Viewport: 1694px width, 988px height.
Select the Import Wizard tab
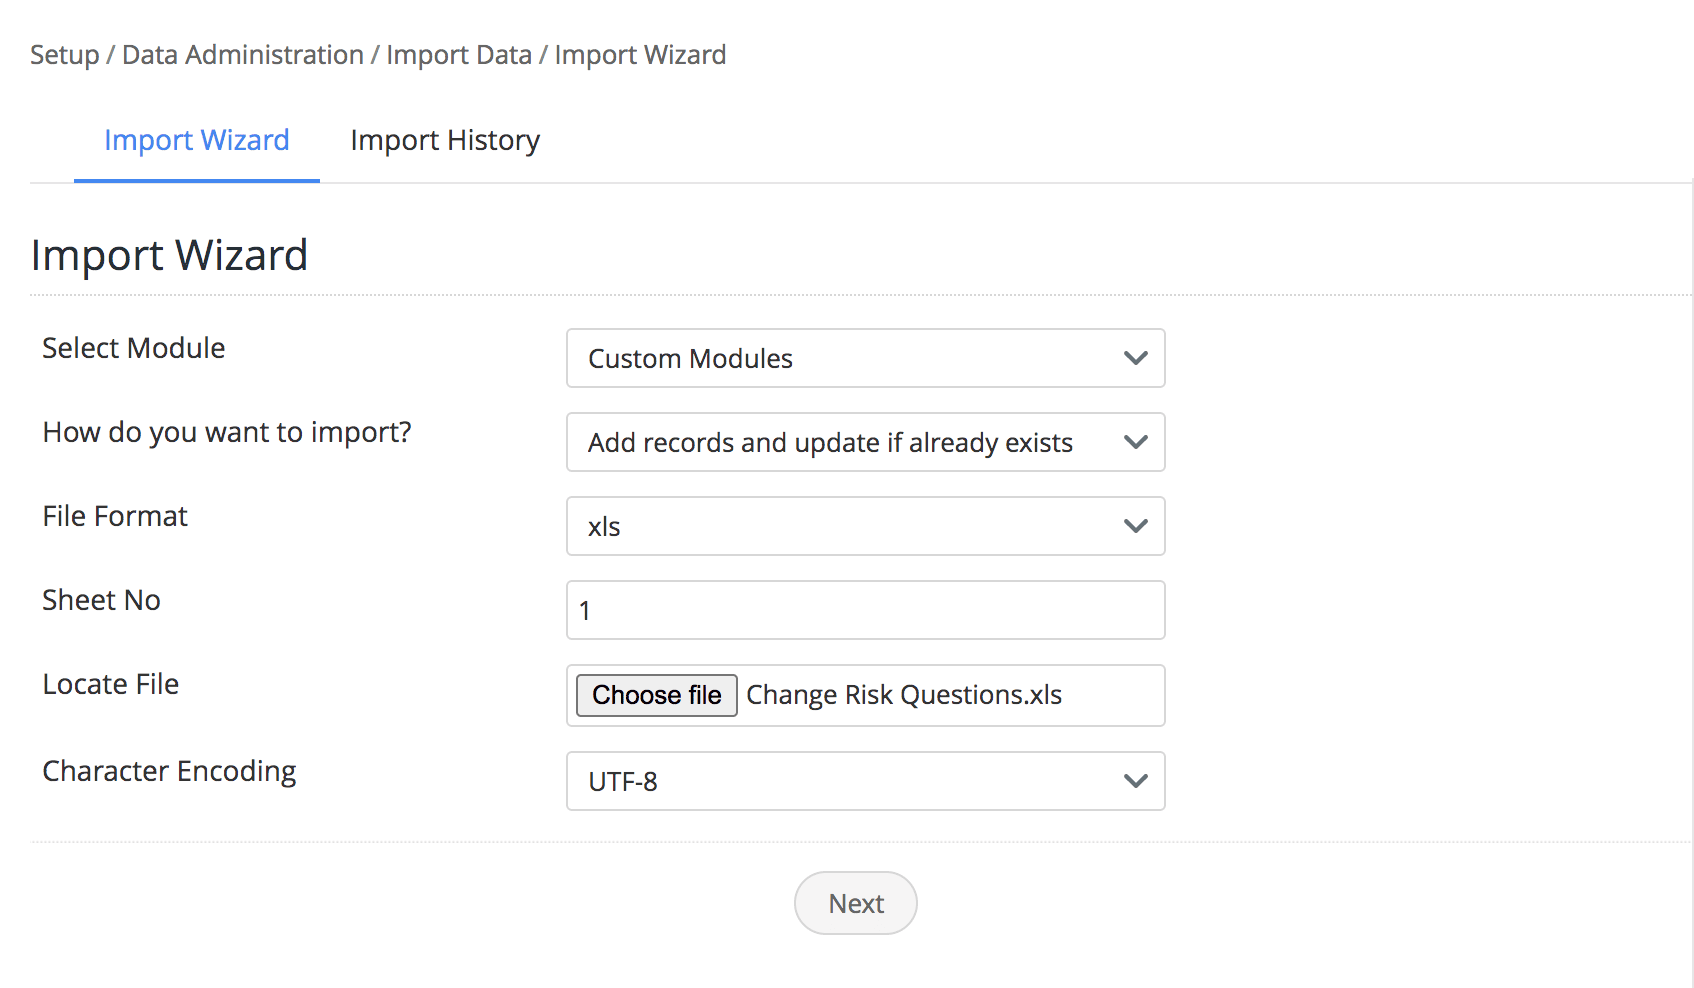click(x=196, y=140)
